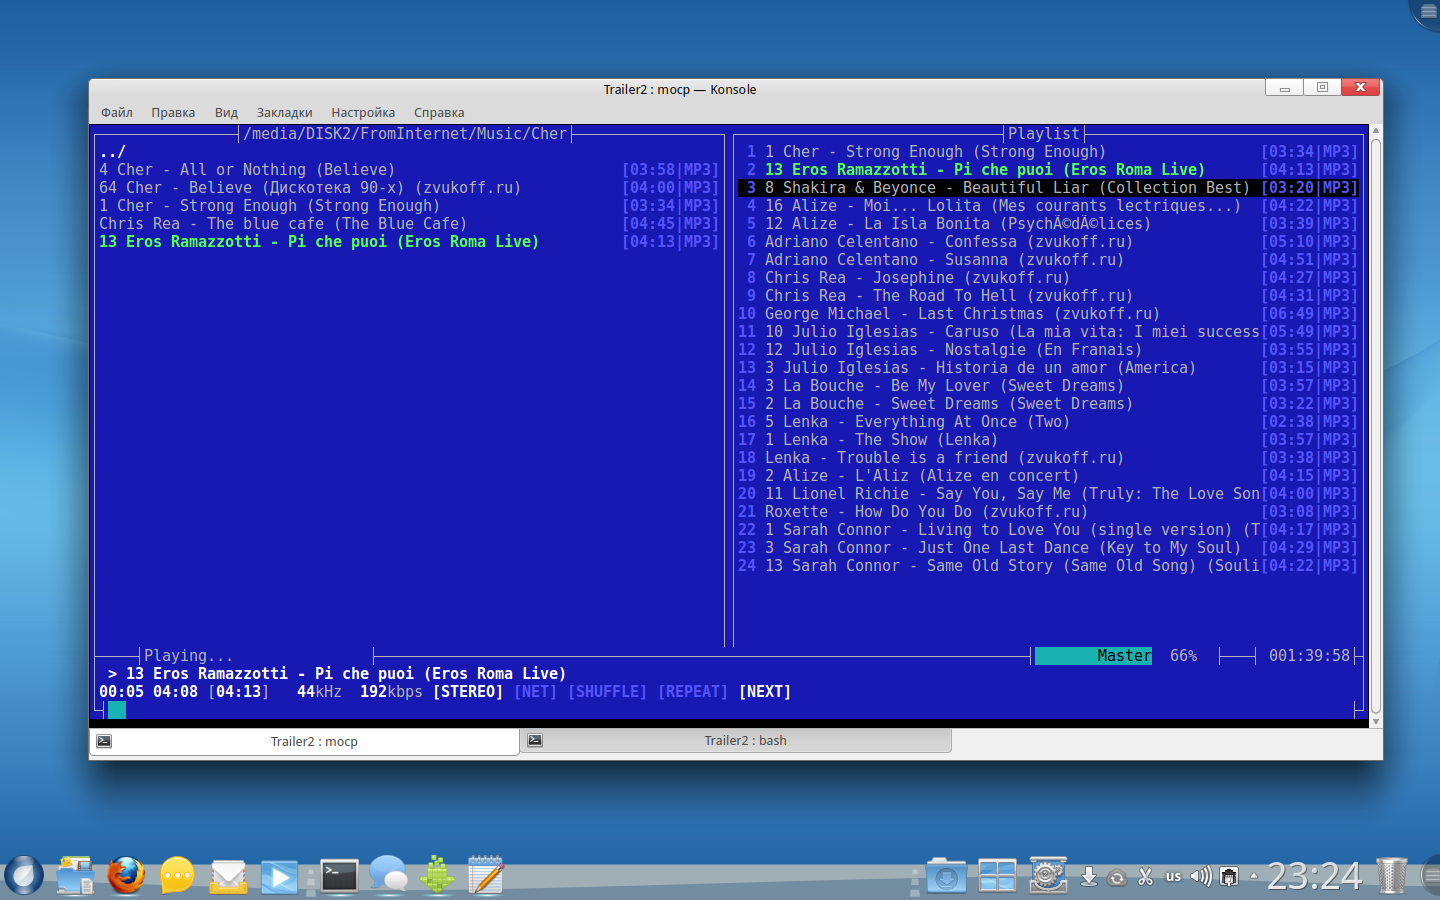The height and width of the screenshot is (900, 1440).
Task: Toggle REPEAT mode
Action: [x=693, y=692]
